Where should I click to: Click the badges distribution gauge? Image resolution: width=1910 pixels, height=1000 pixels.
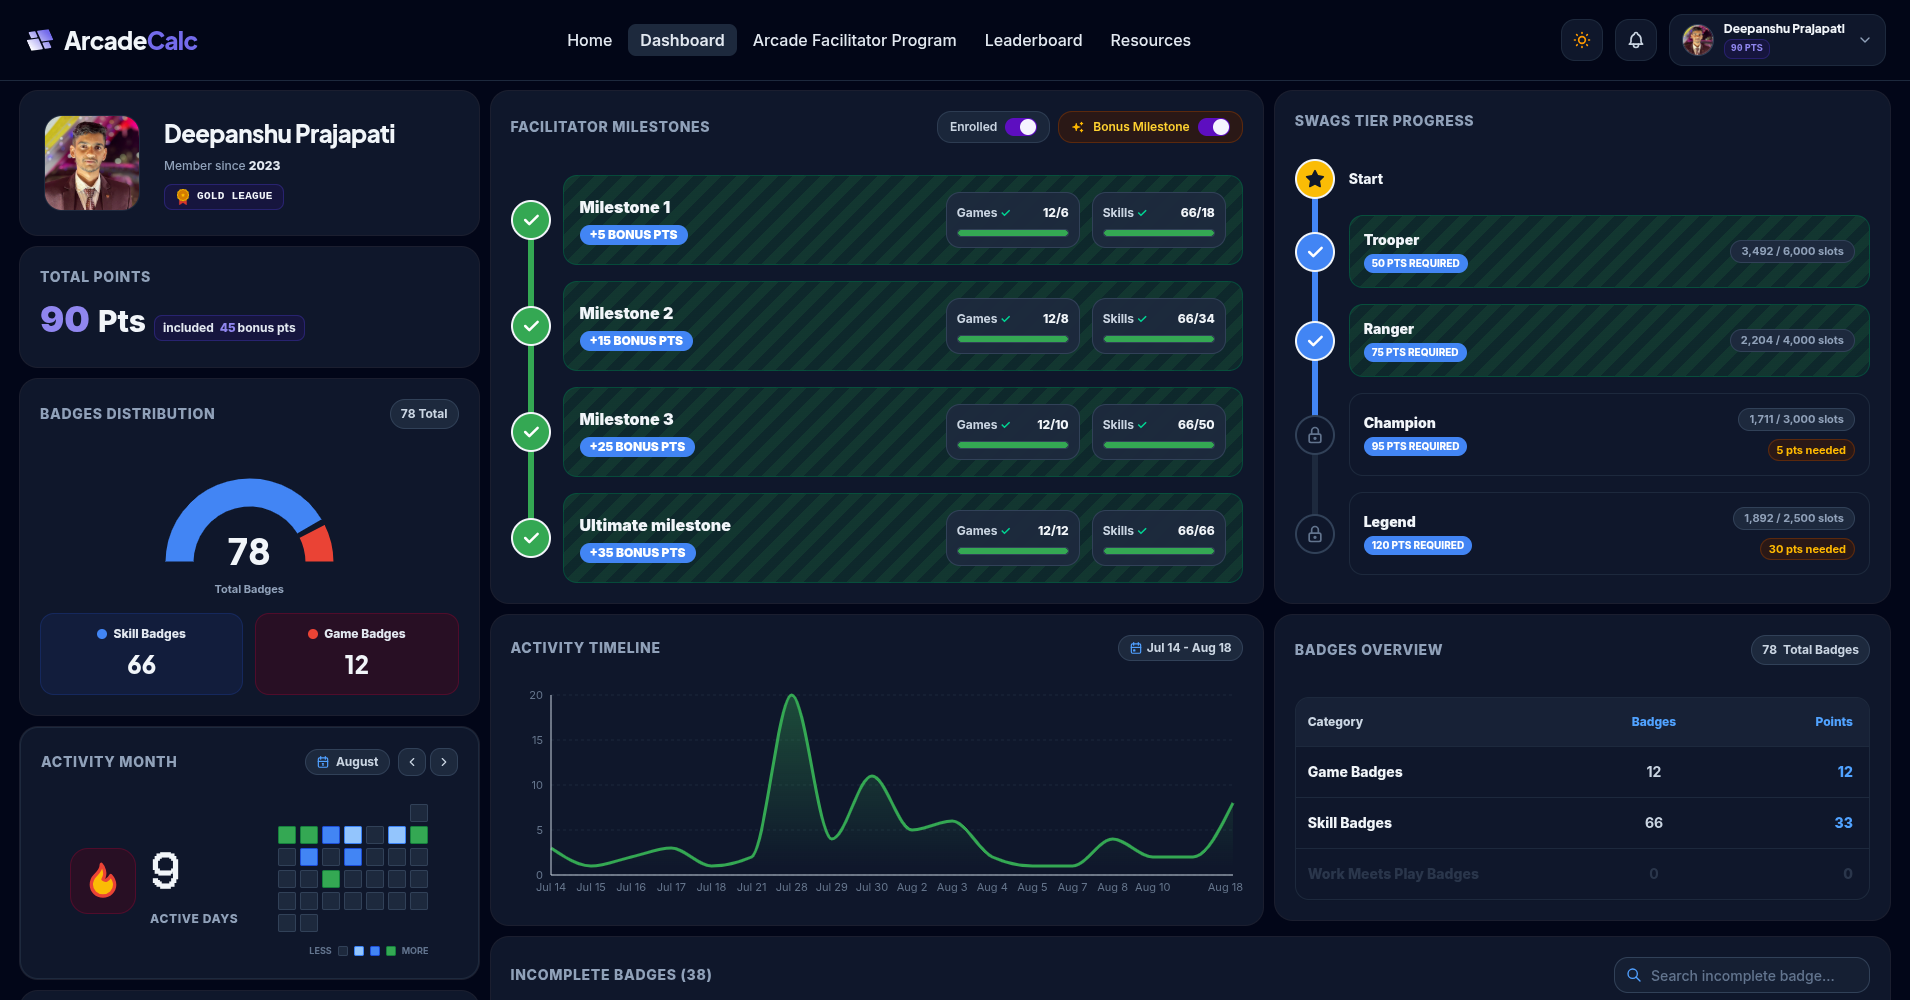(249, 521)
